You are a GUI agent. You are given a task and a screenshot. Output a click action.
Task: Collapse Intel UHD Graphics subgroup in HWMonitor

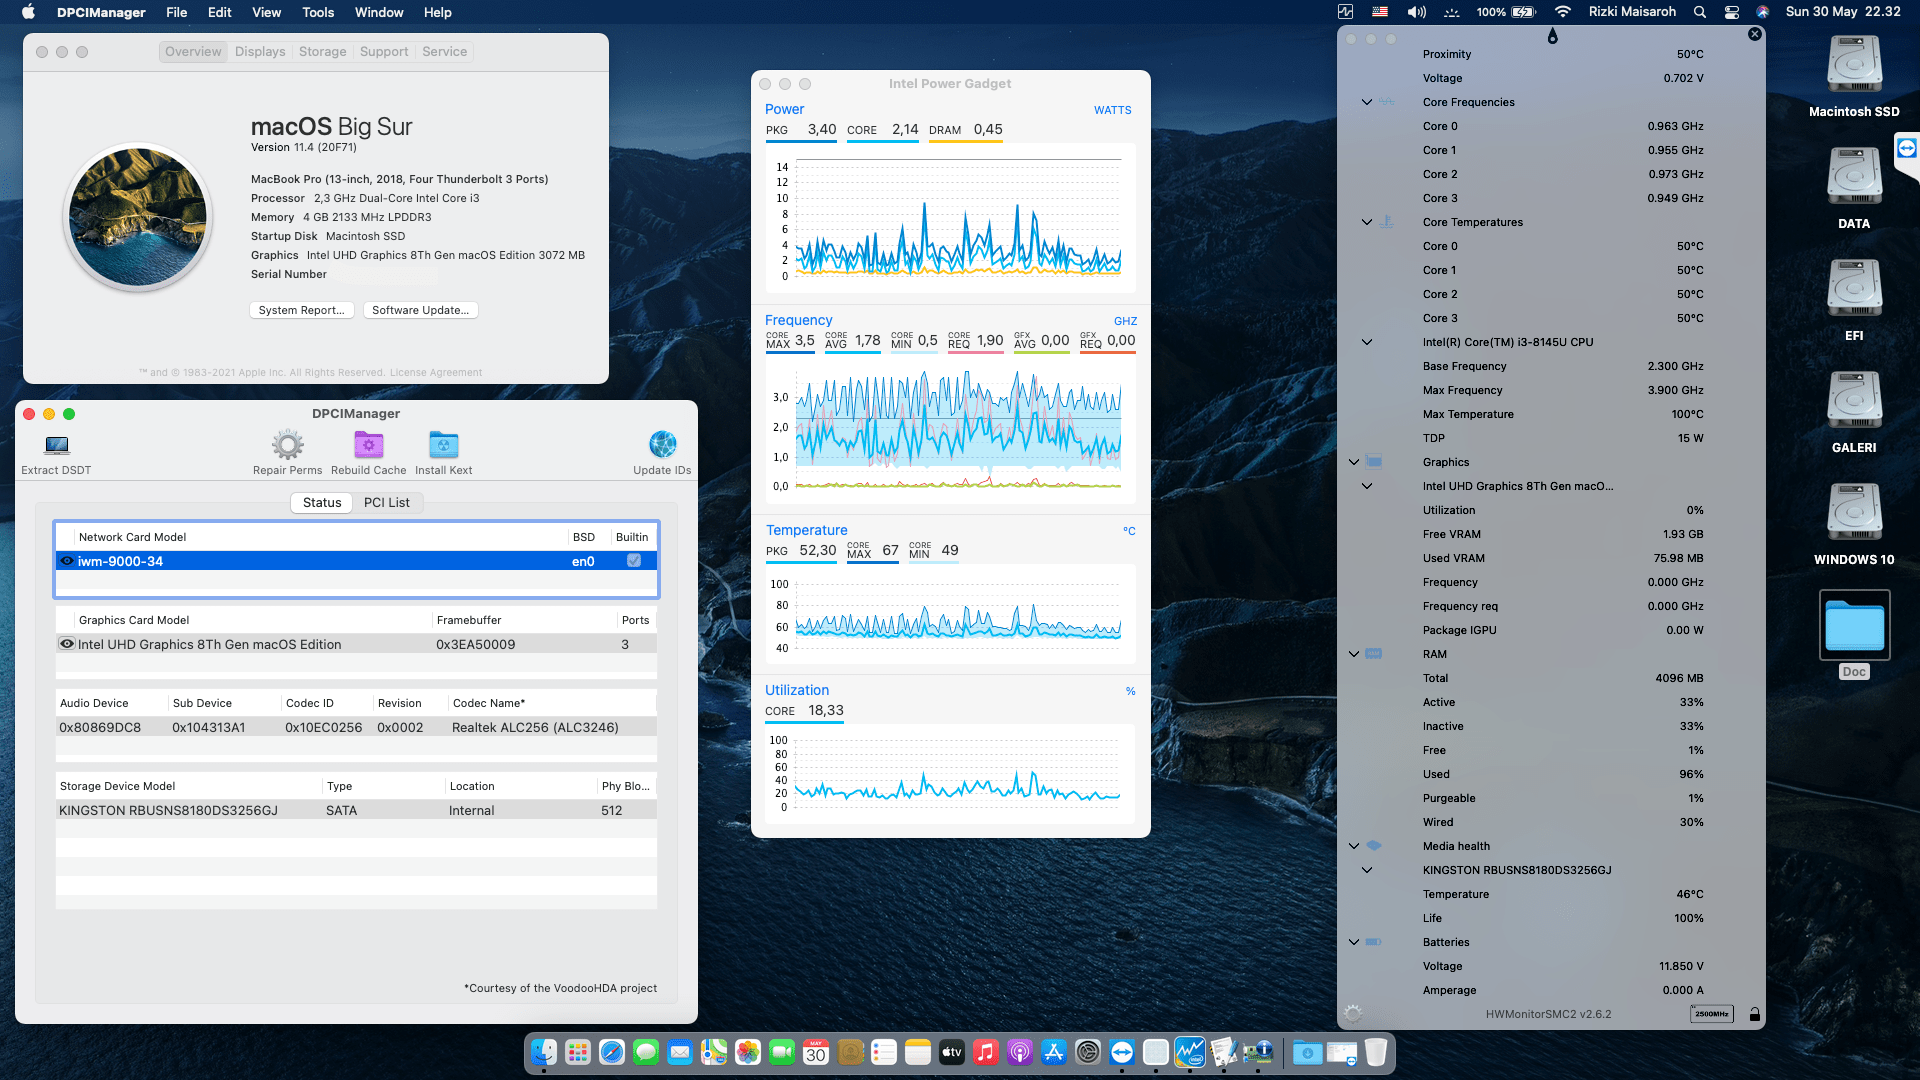click(1367, 486)
